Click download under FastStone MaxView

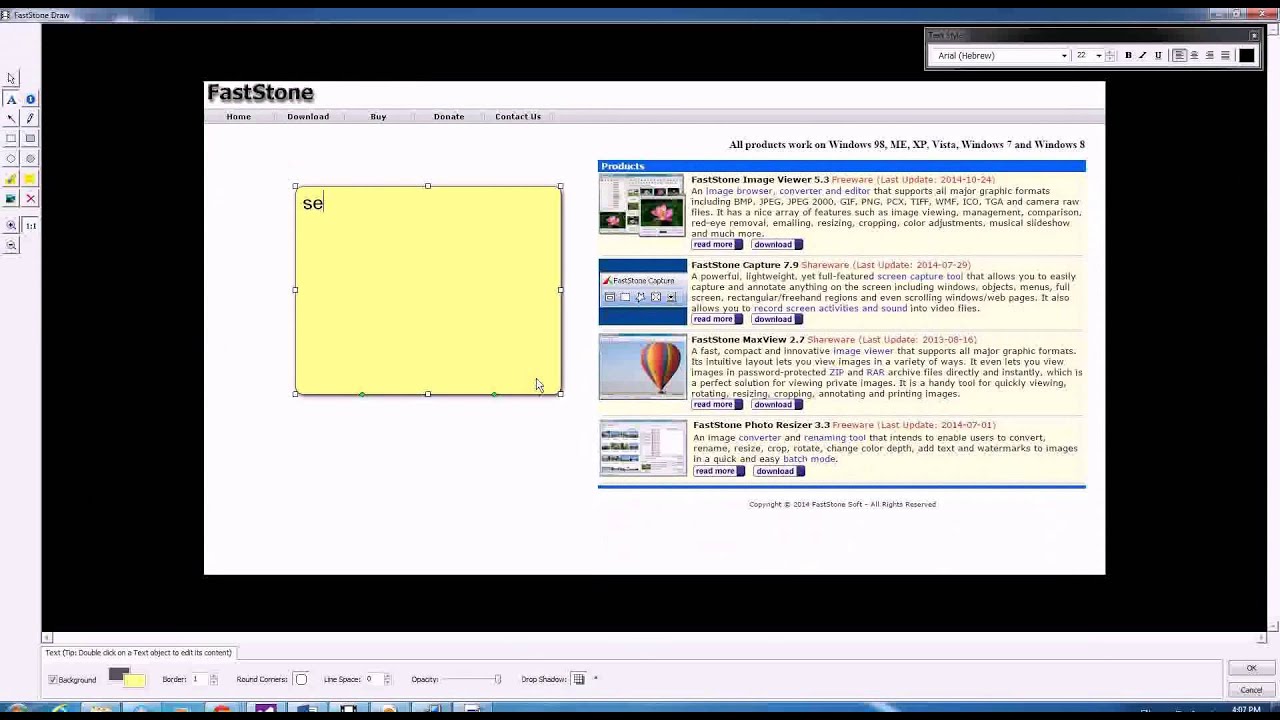tap(776, 405)
